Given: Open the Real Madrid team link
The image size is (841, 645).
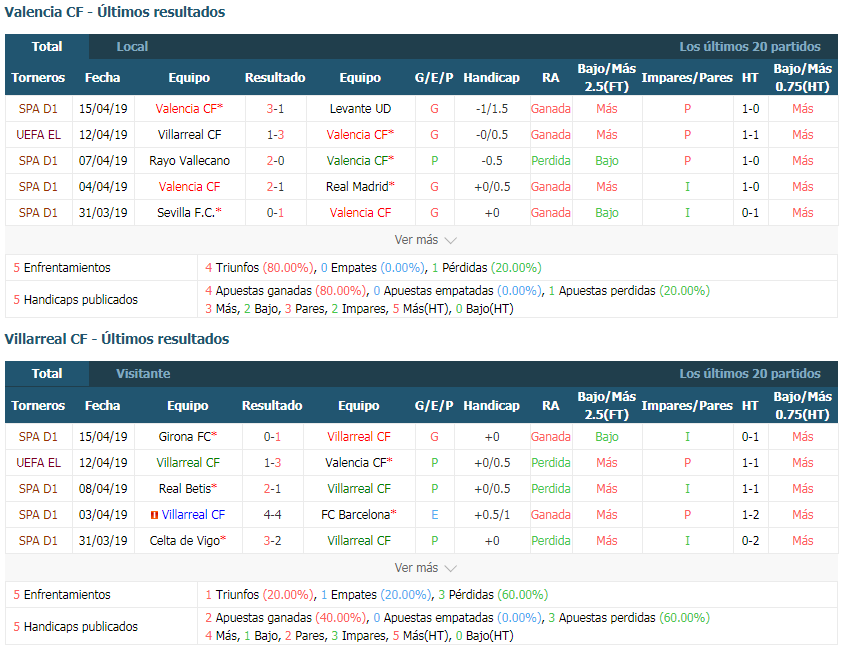Looking at the screenshot, I should point(360,187).
